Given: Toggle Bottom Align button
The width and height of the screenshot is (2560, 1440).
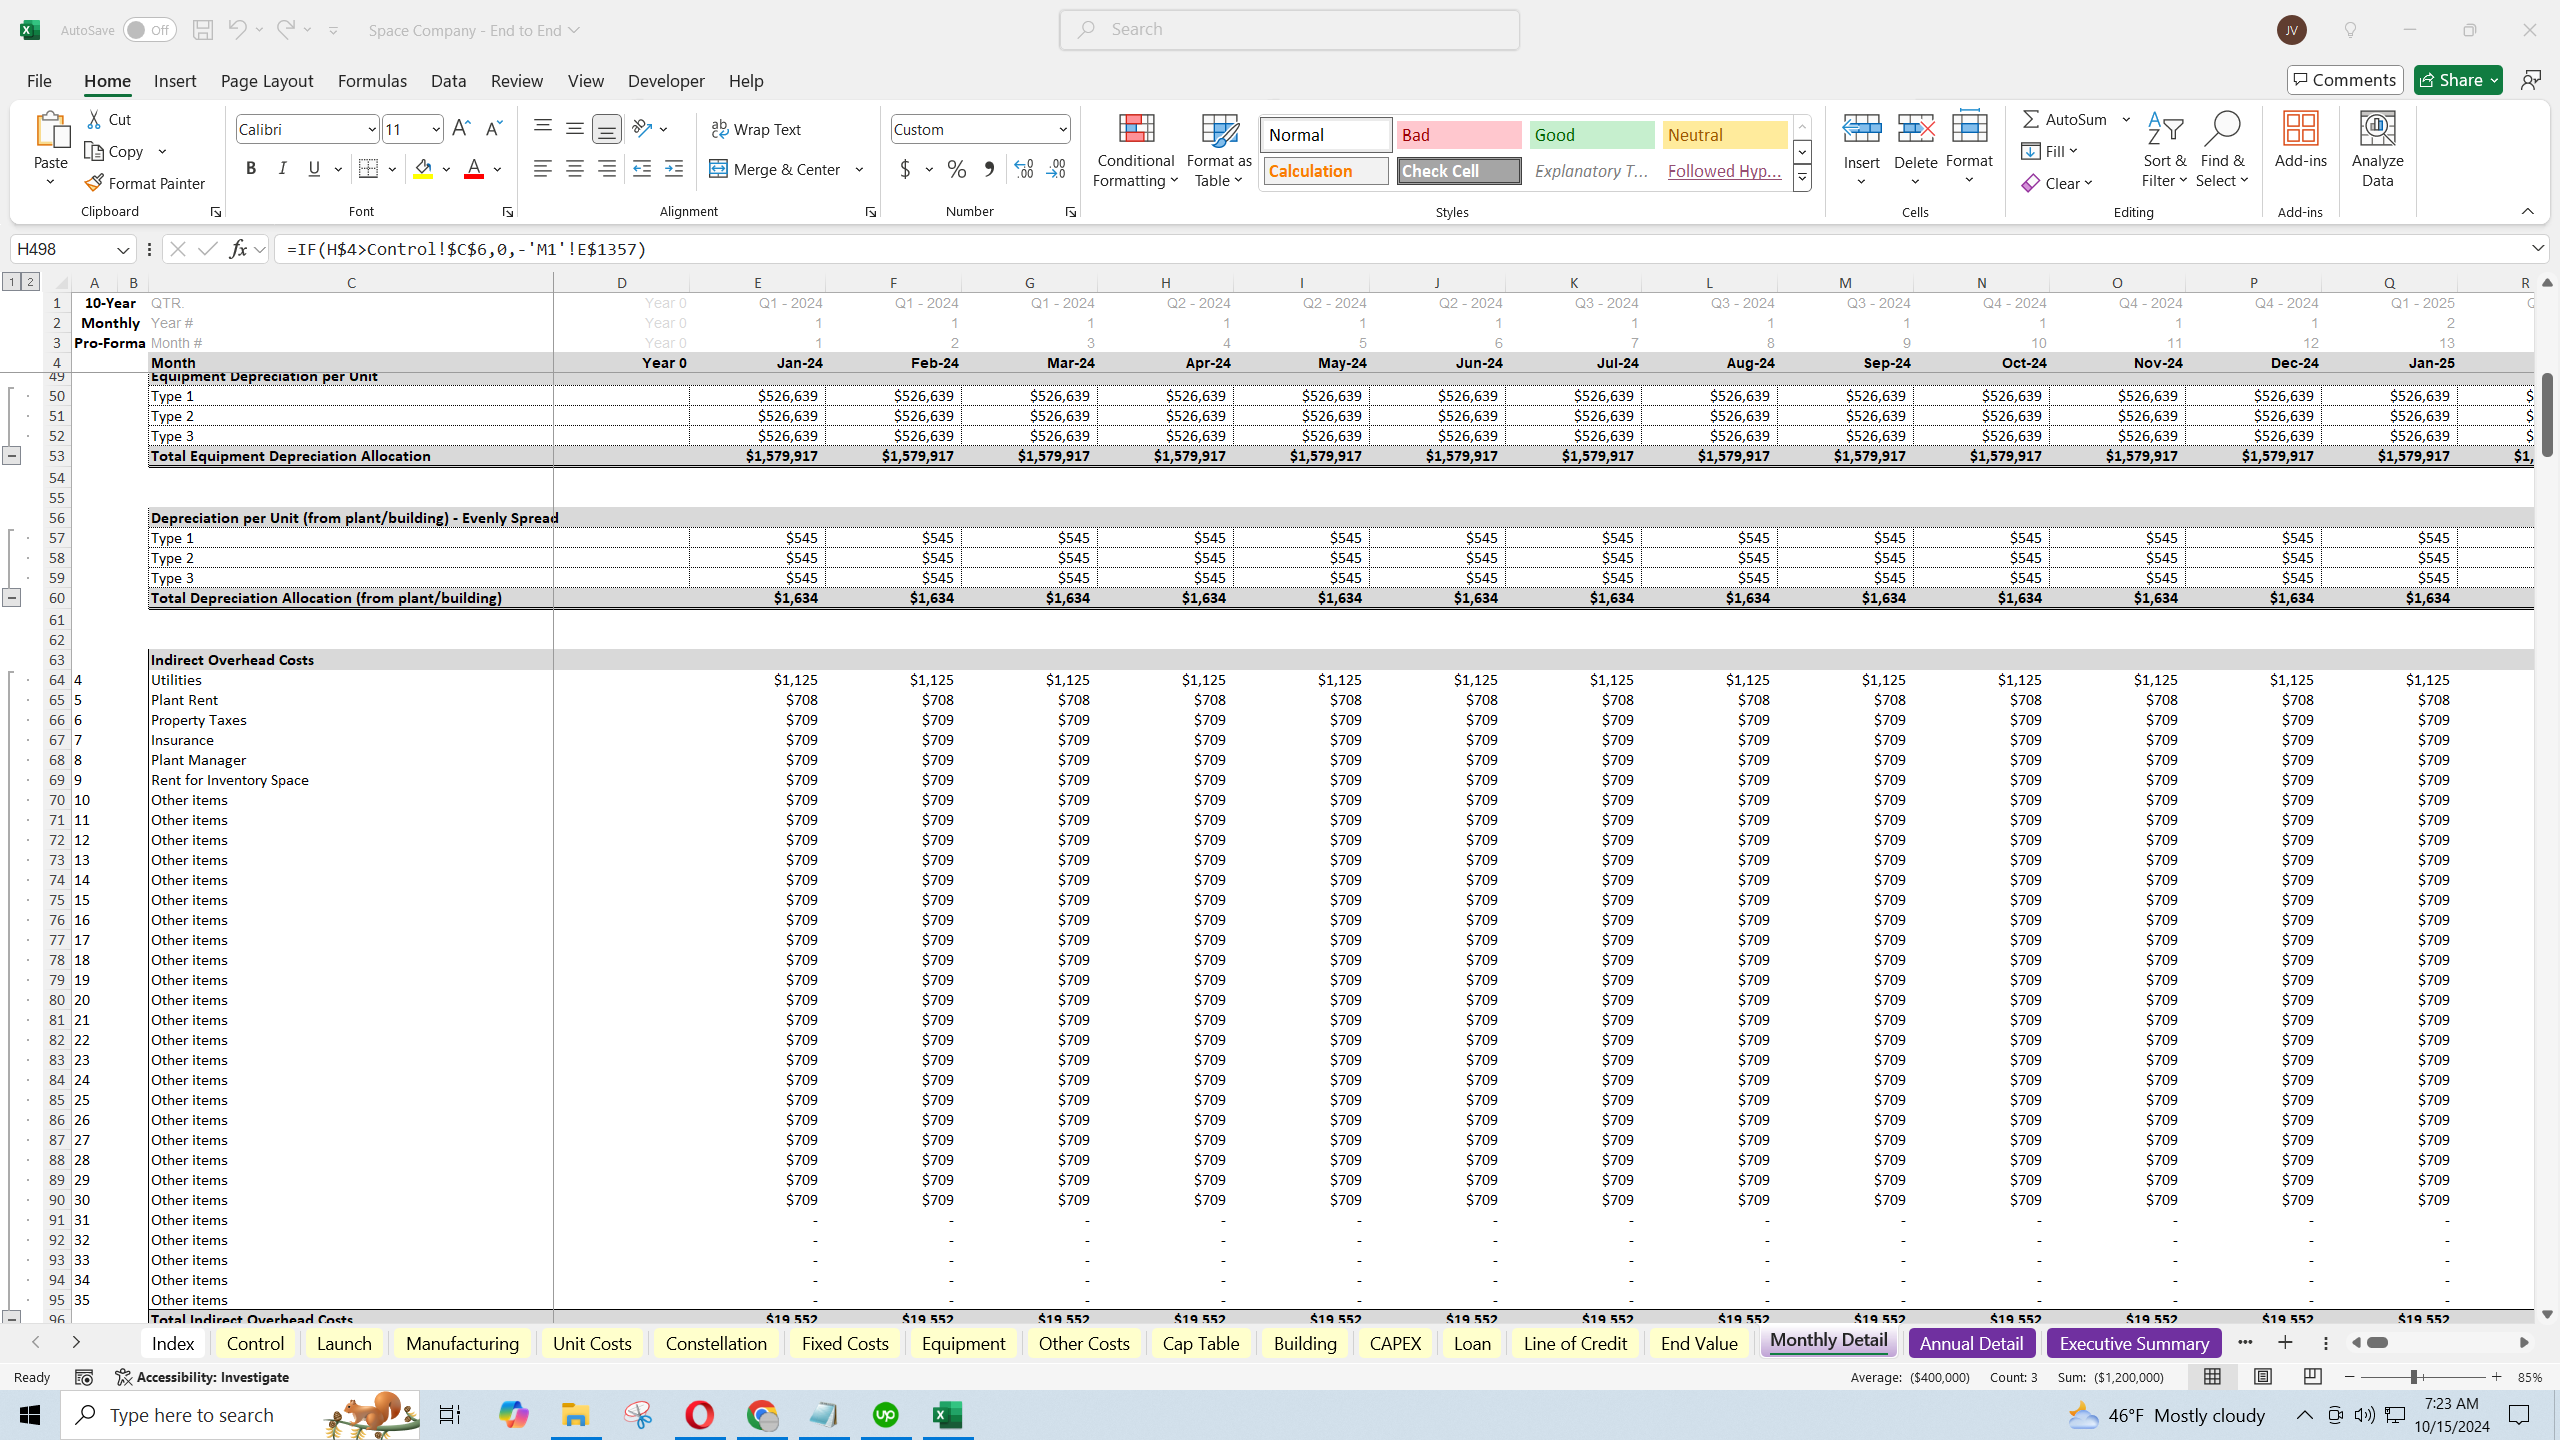Looking at the screenshot, I should click(606, 129).
